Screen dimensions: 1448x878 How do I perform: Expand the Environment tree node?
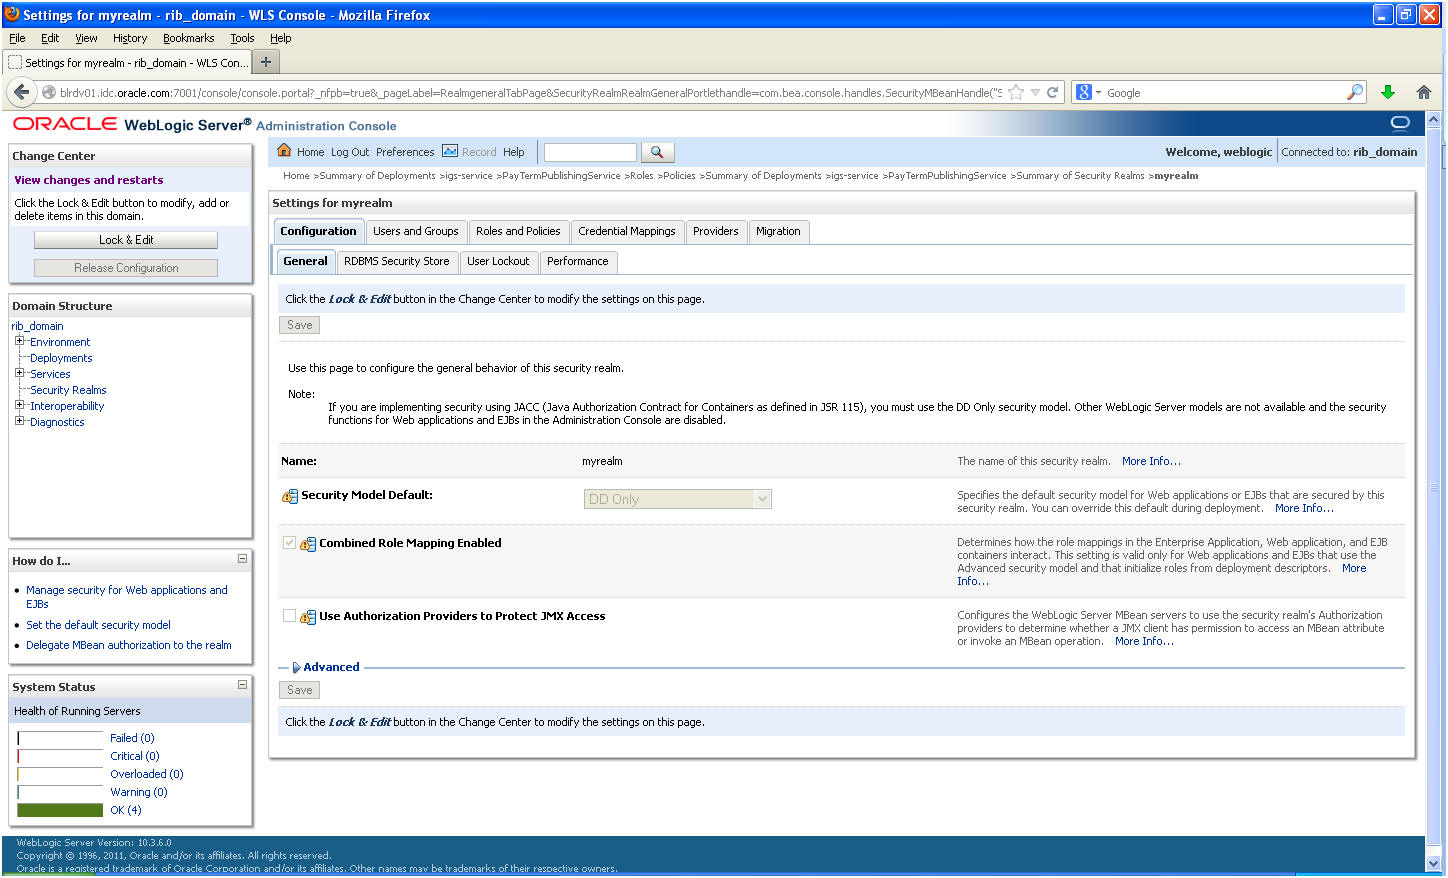[19, 341]
